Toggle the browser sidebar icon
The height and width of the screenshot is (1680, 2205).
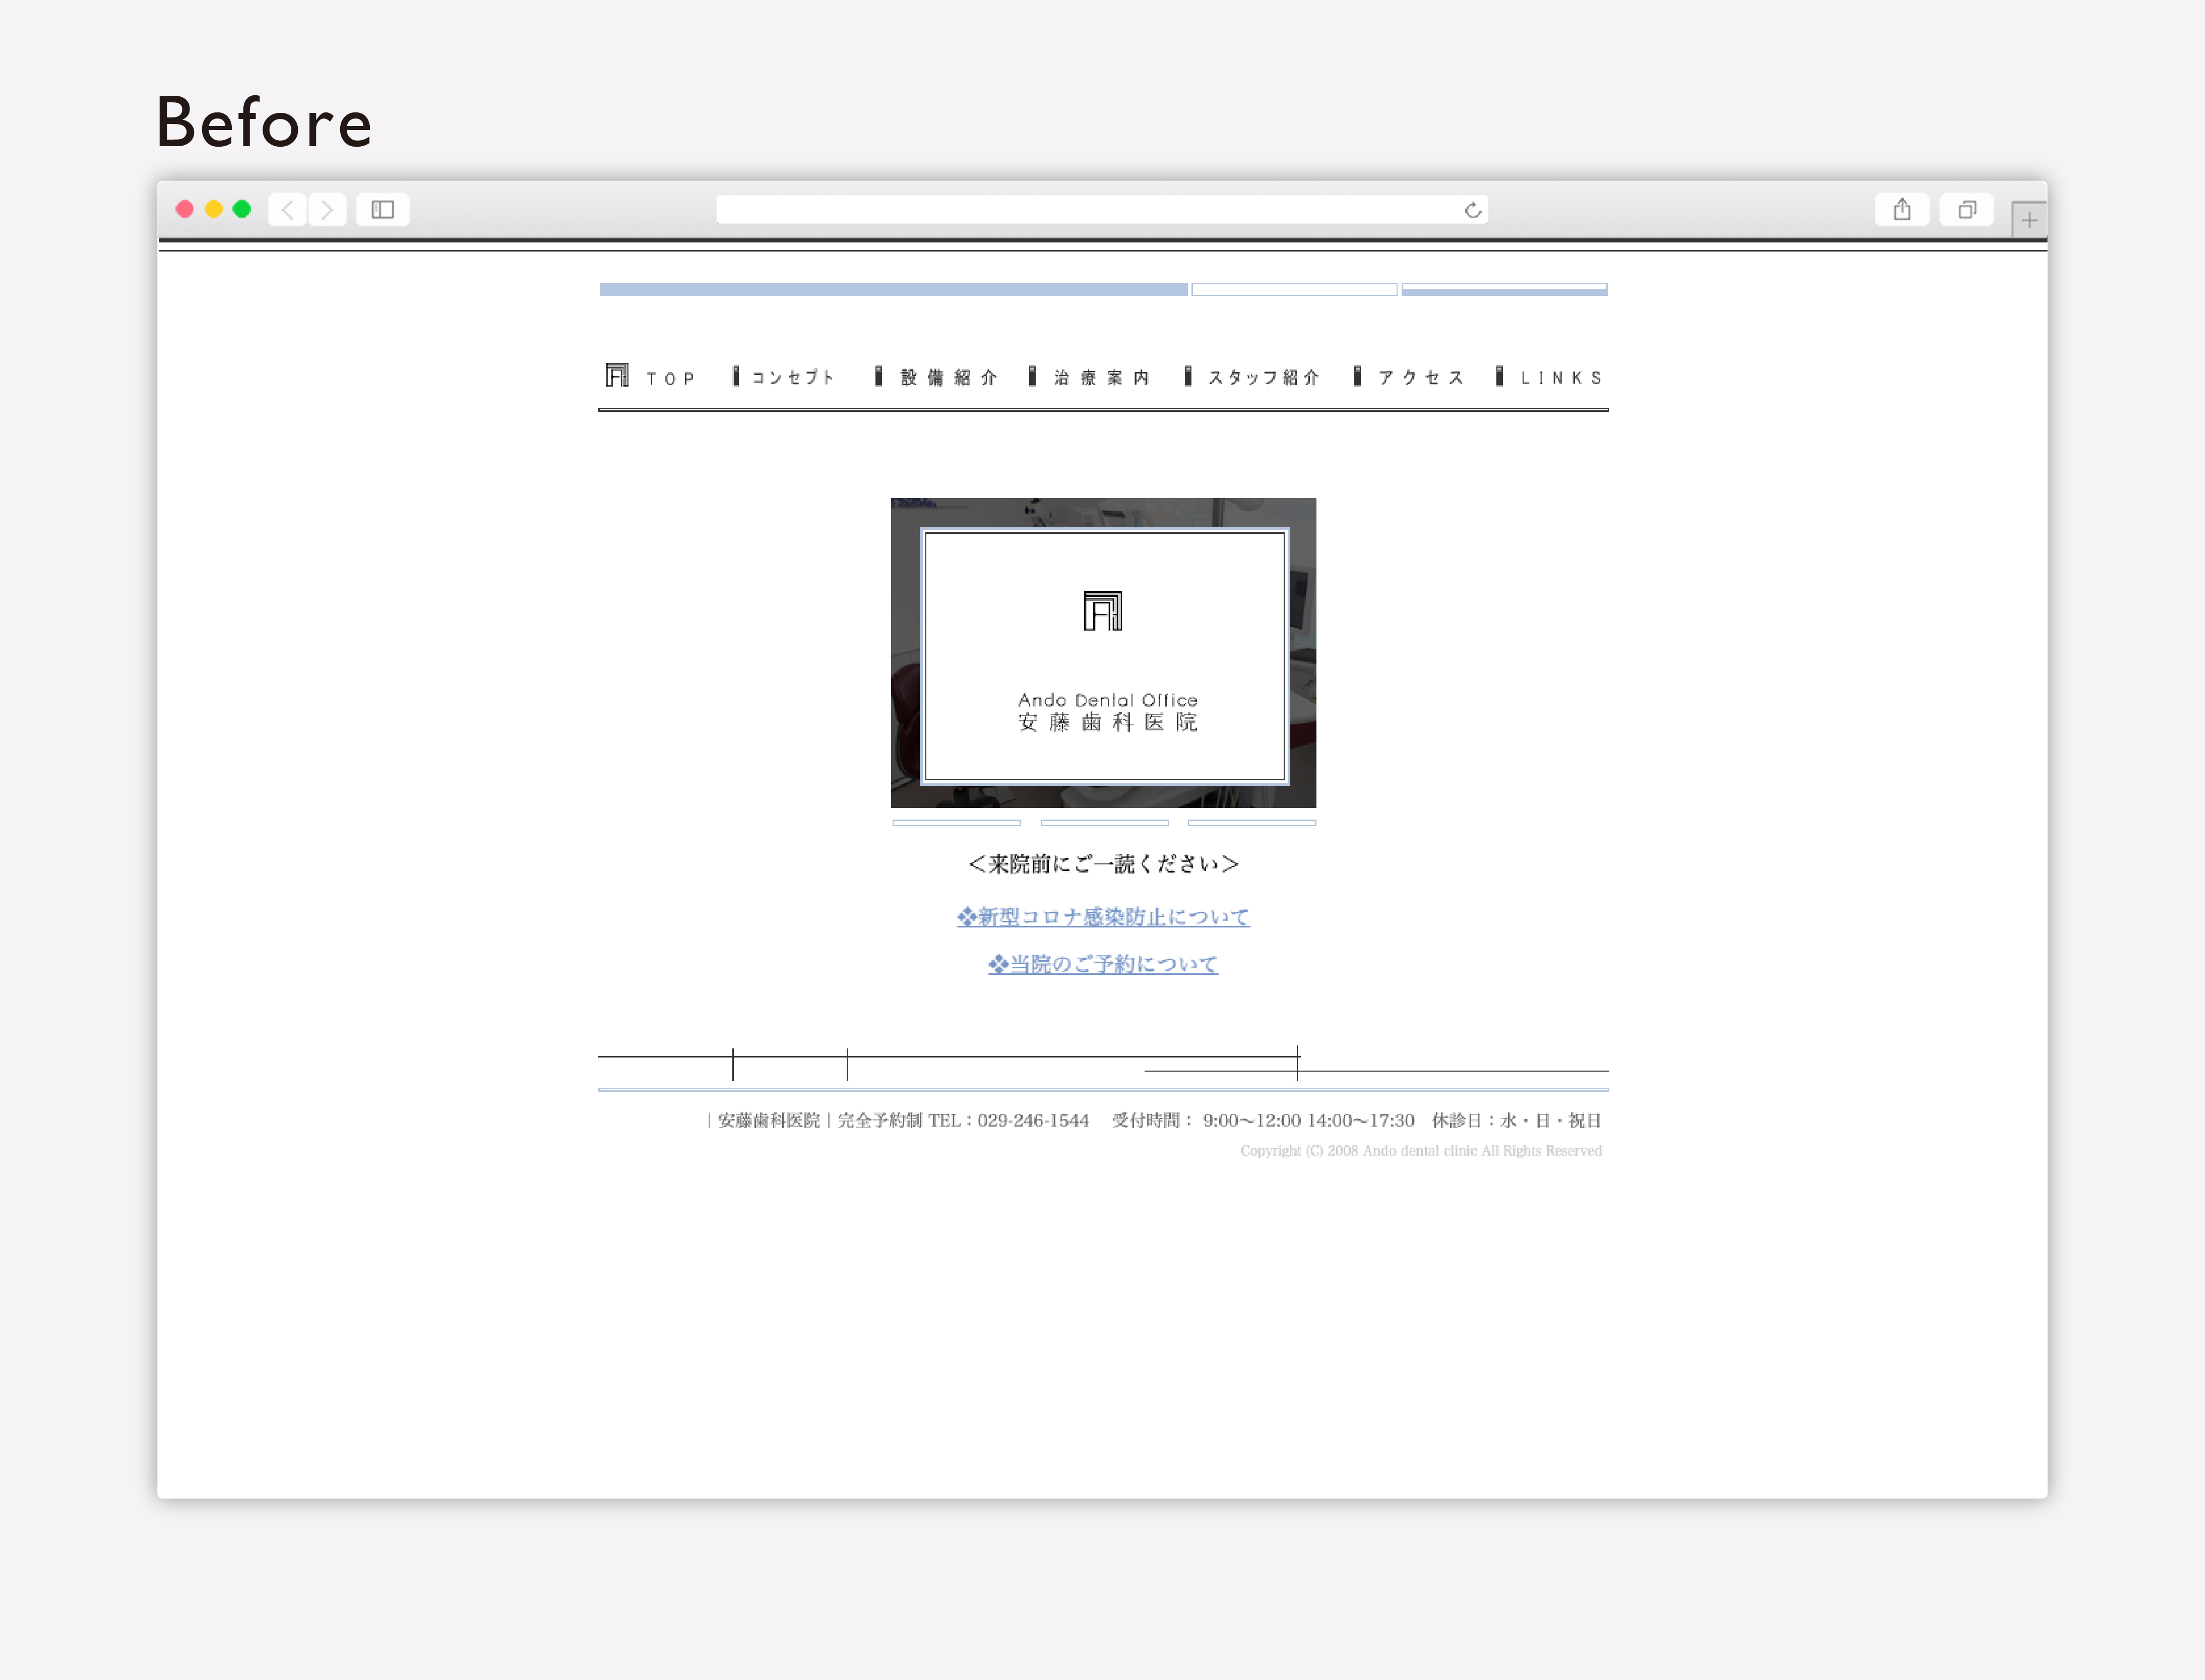(x=383, y=210)
